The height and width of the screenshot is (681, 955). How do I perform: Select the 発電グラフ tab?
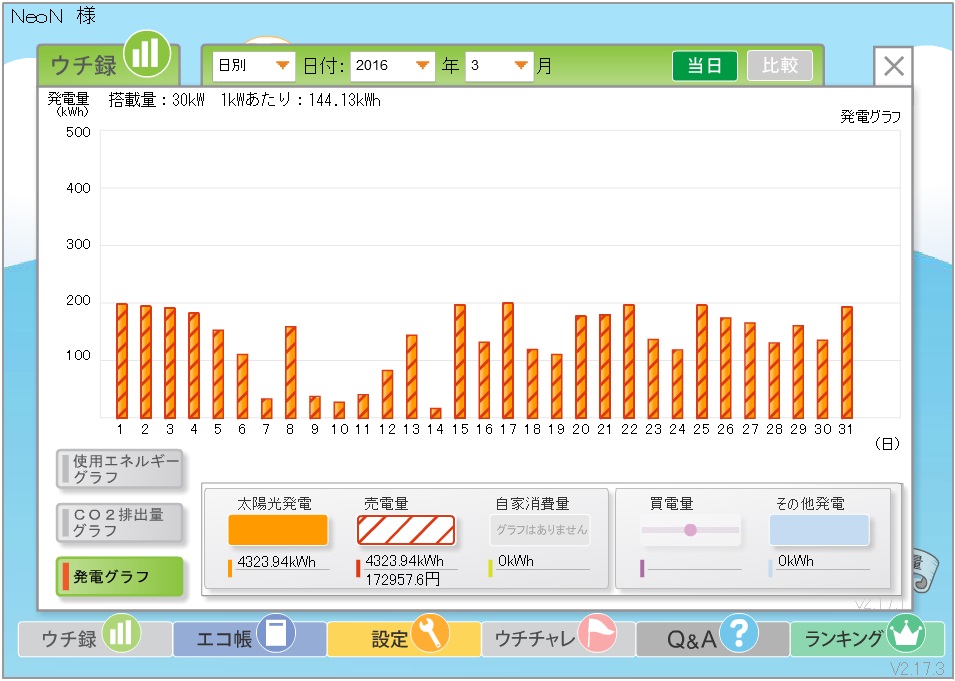(x=119, y=576)
